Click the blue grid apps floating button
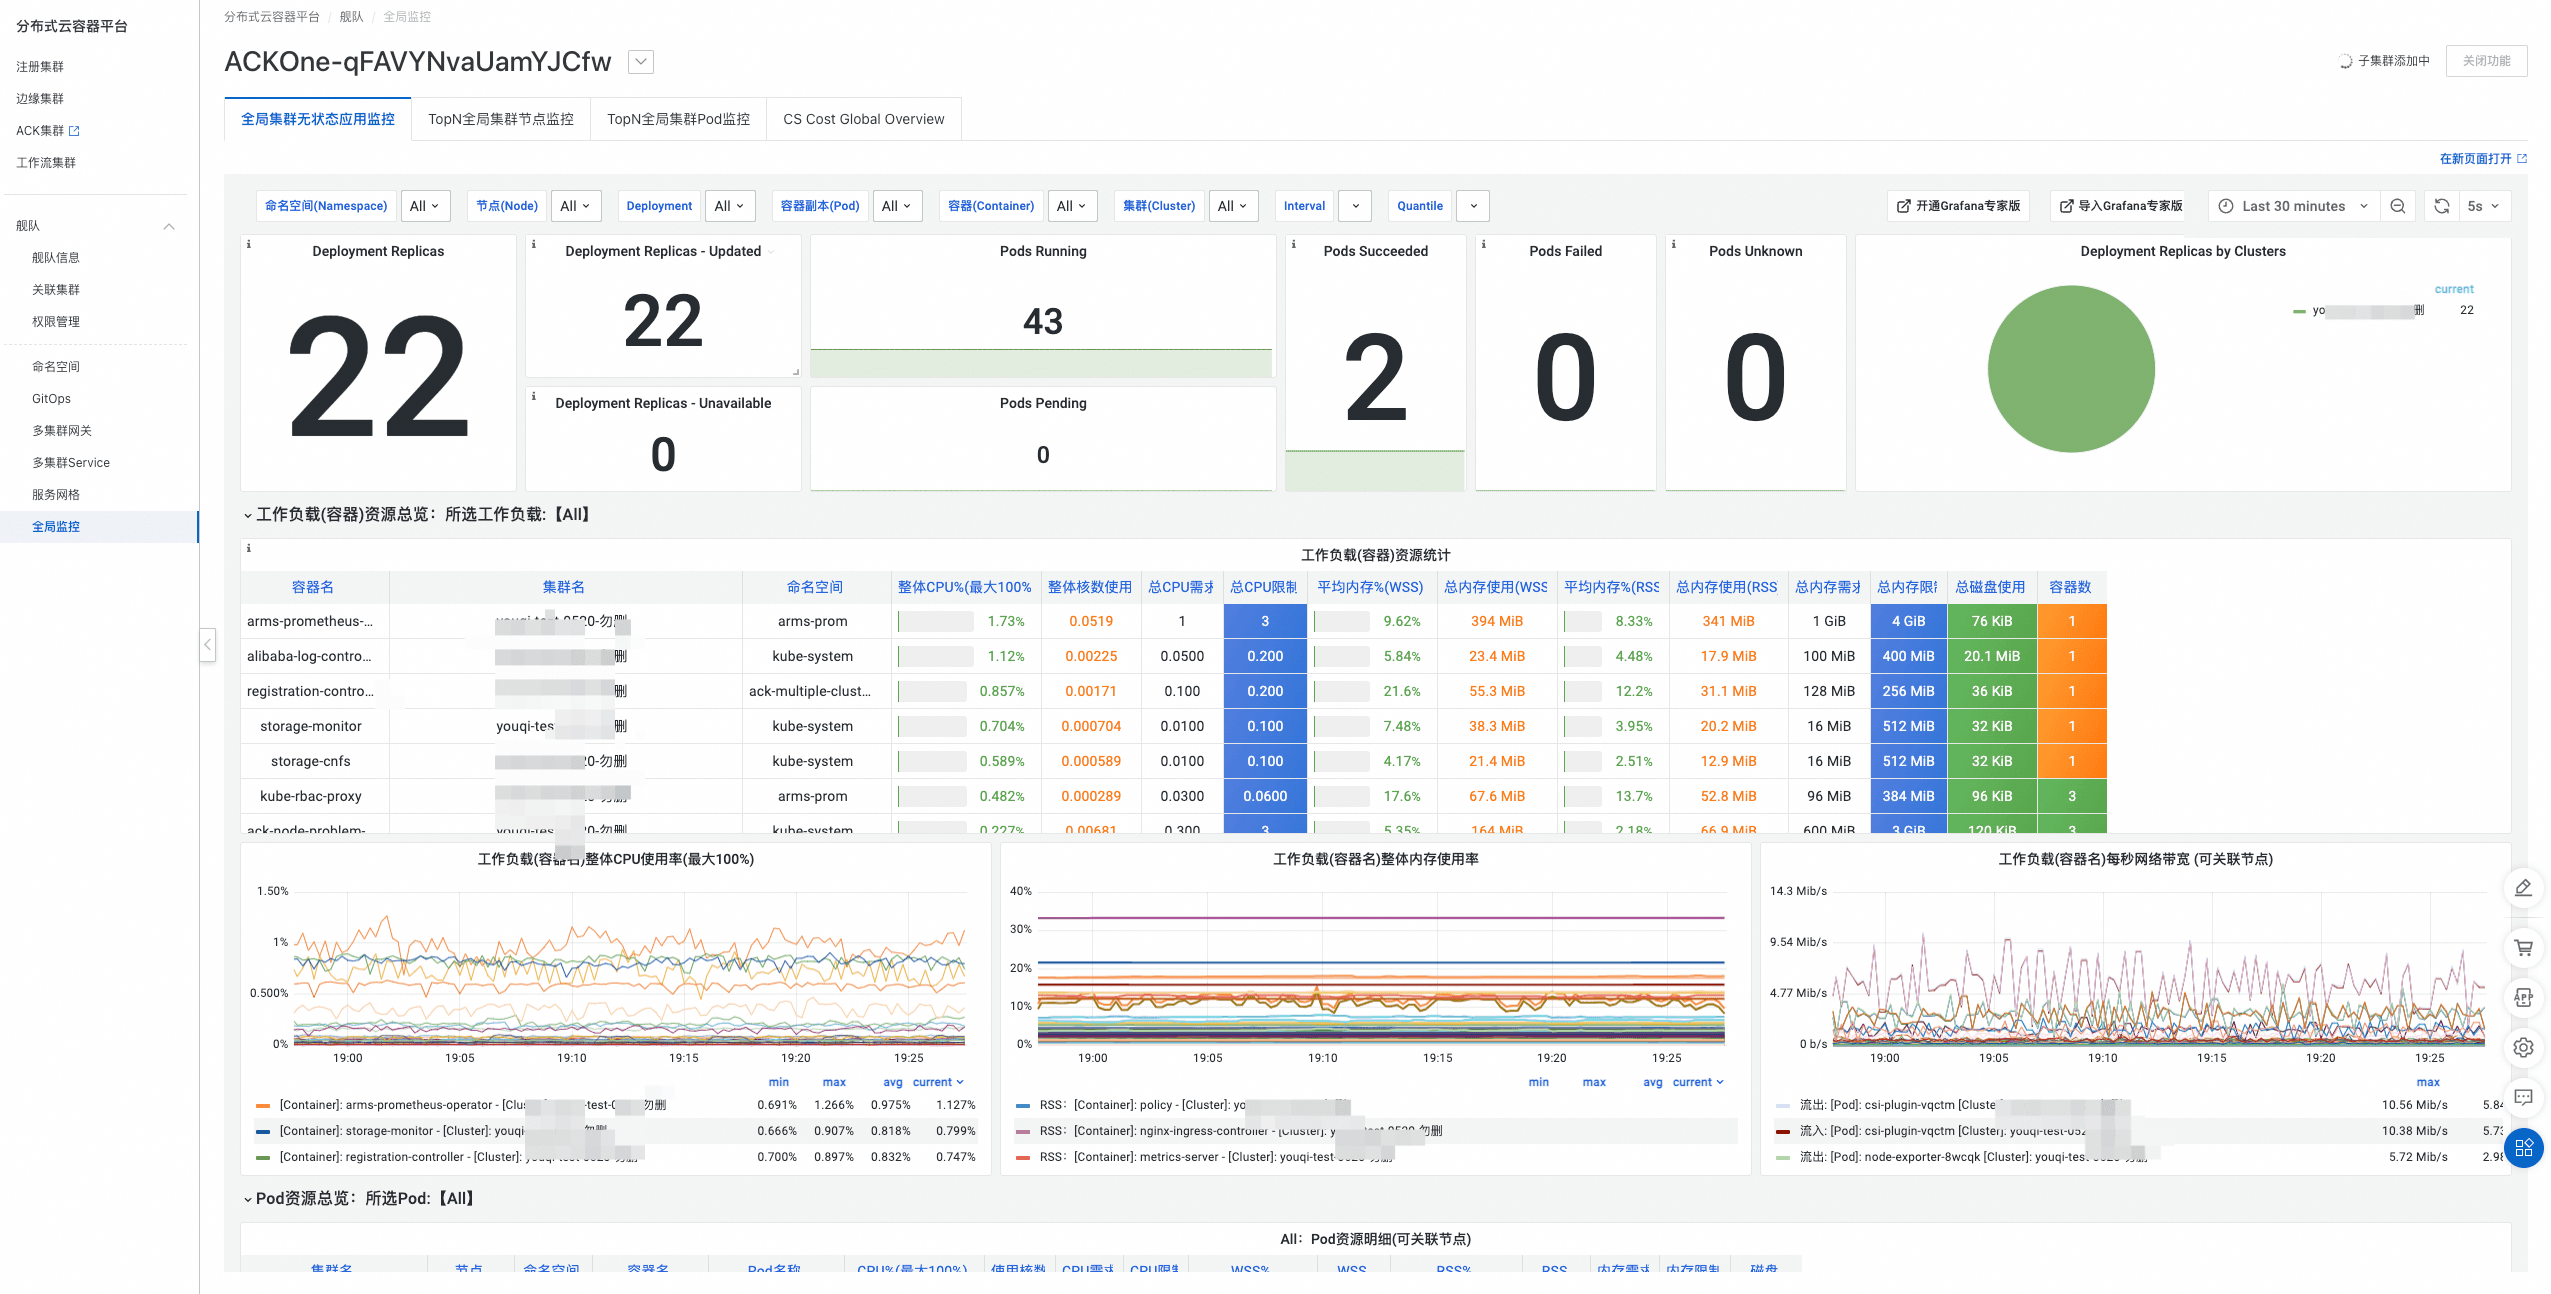 tap(2523, 1147)
